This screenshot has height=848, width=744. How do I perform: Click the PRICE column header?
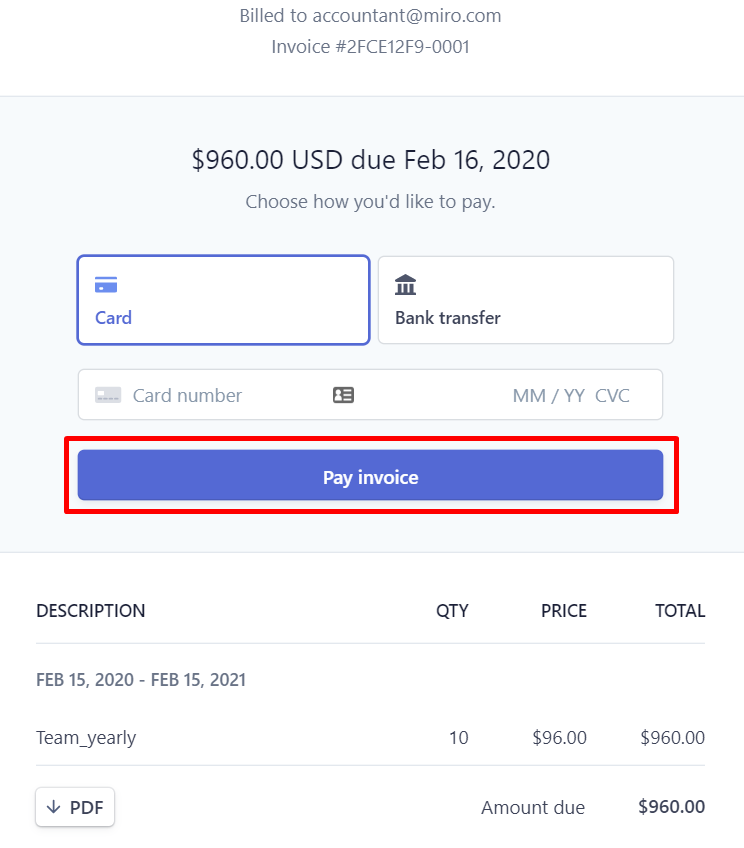click(563, 611)
